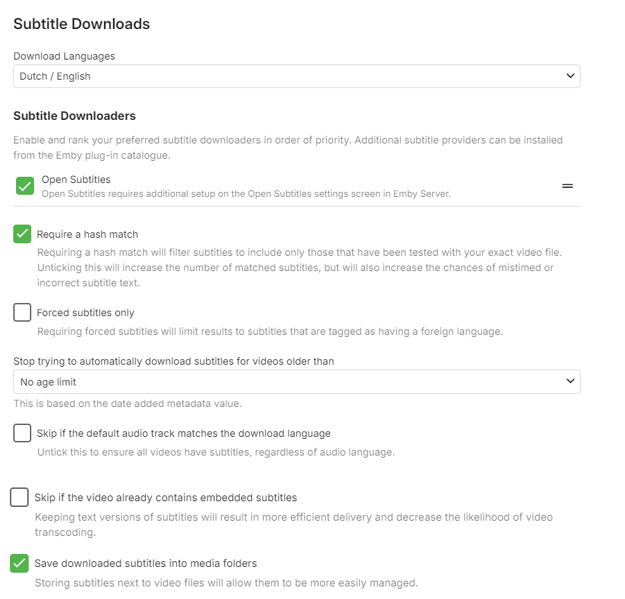Click the chevron arrow on the age limit selector
The image size is (625, 599).
click(x=570, y=381)
